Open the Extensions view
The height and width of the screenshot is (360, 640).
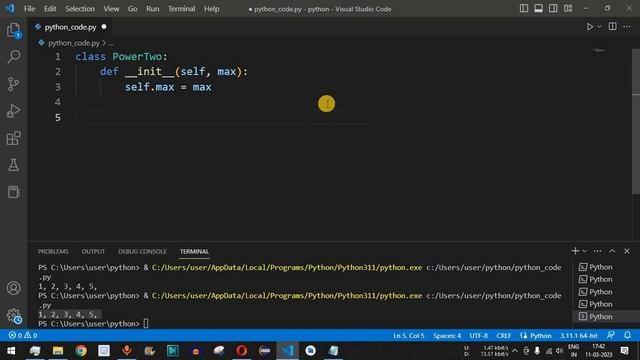click(13, 138)
